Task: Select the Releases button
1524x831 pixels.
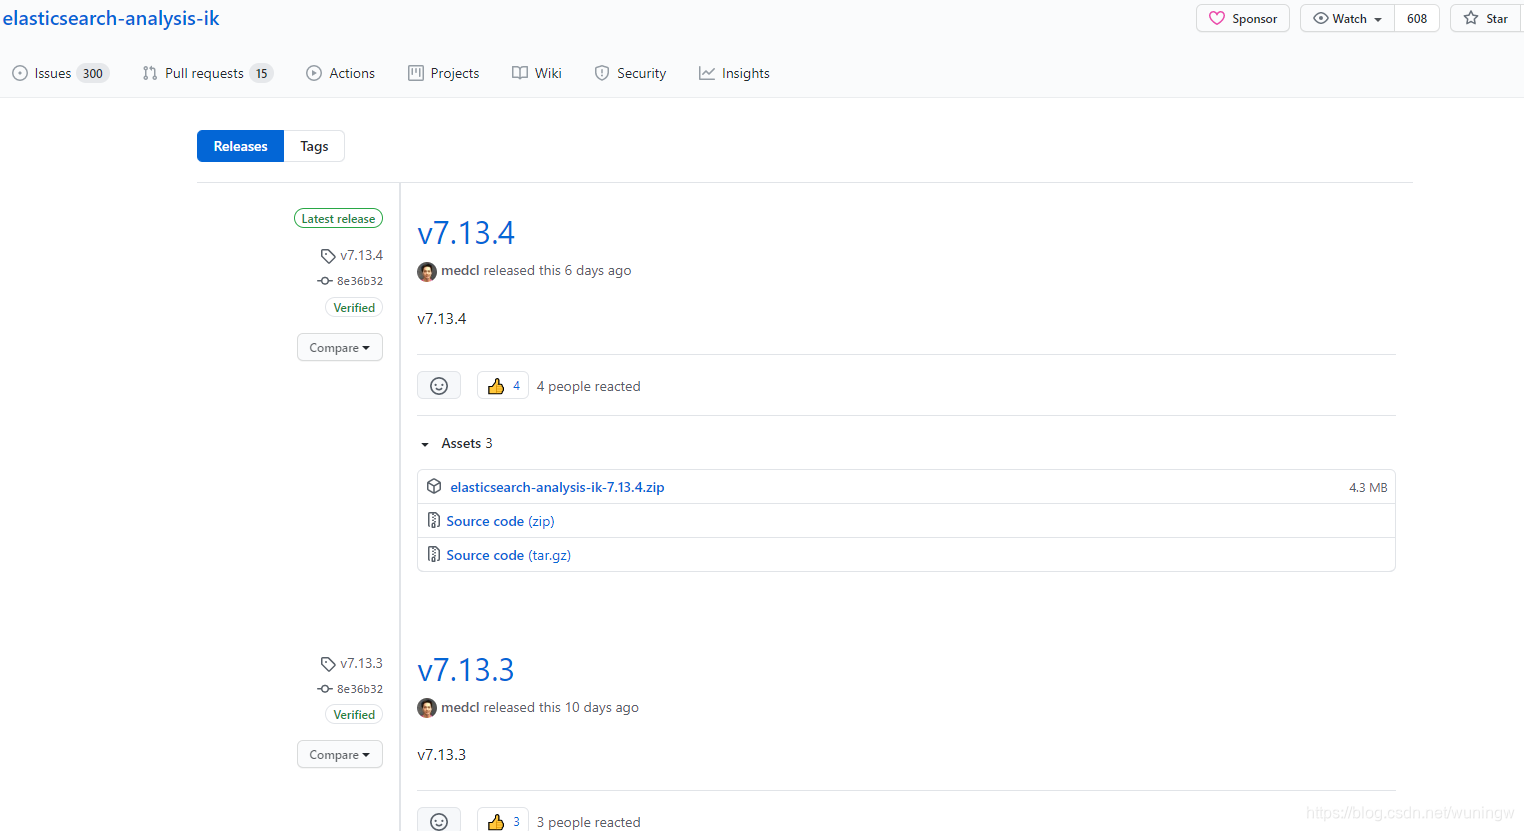Action: [240, 146]
